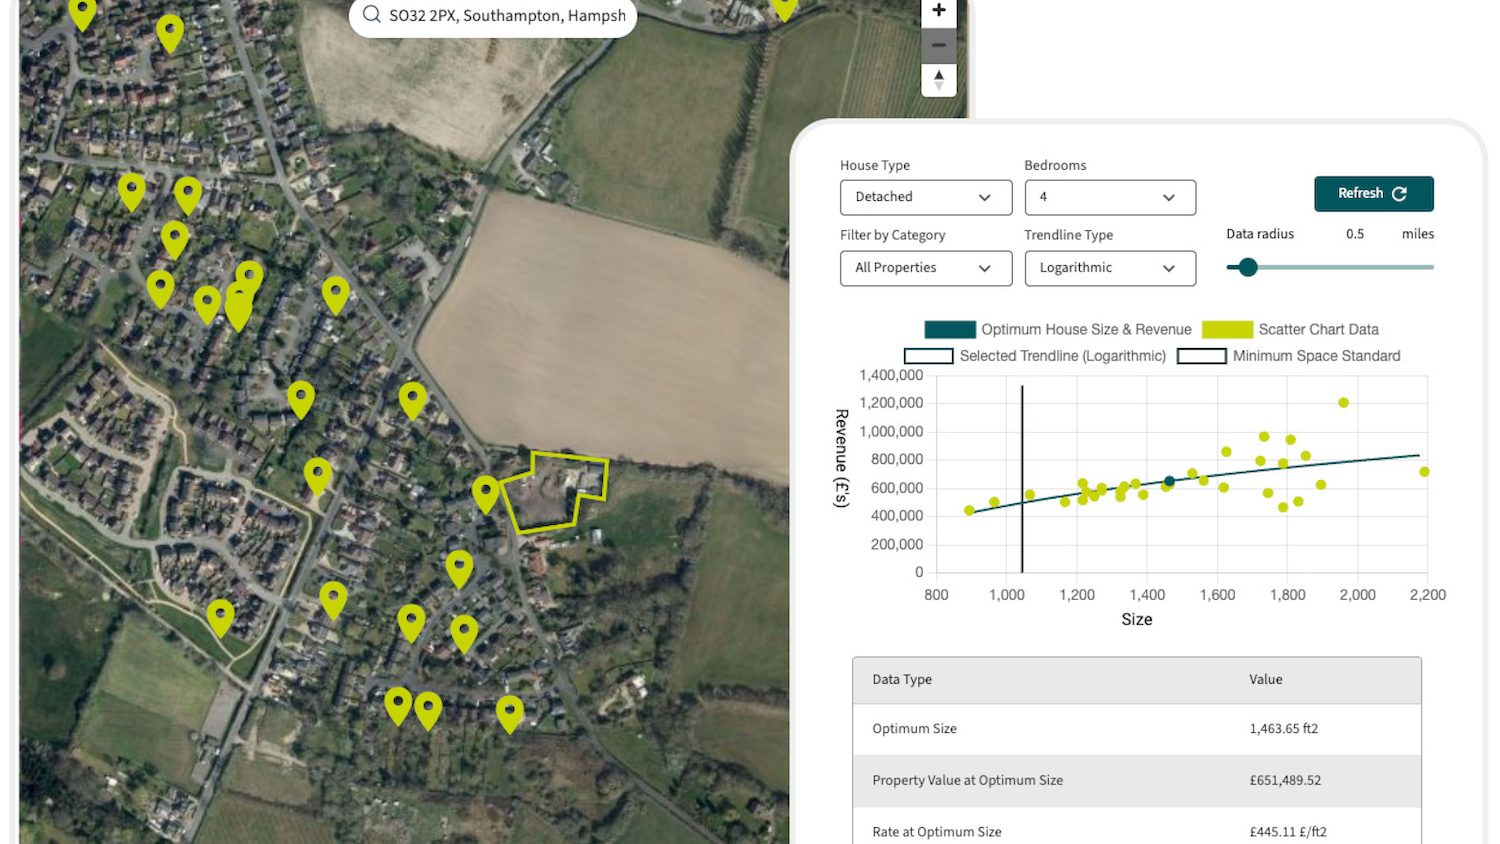Click the circular refresh arrow icon
Viewport: 1500px width, 844px height.
pyautogui.click(x=1401, y=193)
